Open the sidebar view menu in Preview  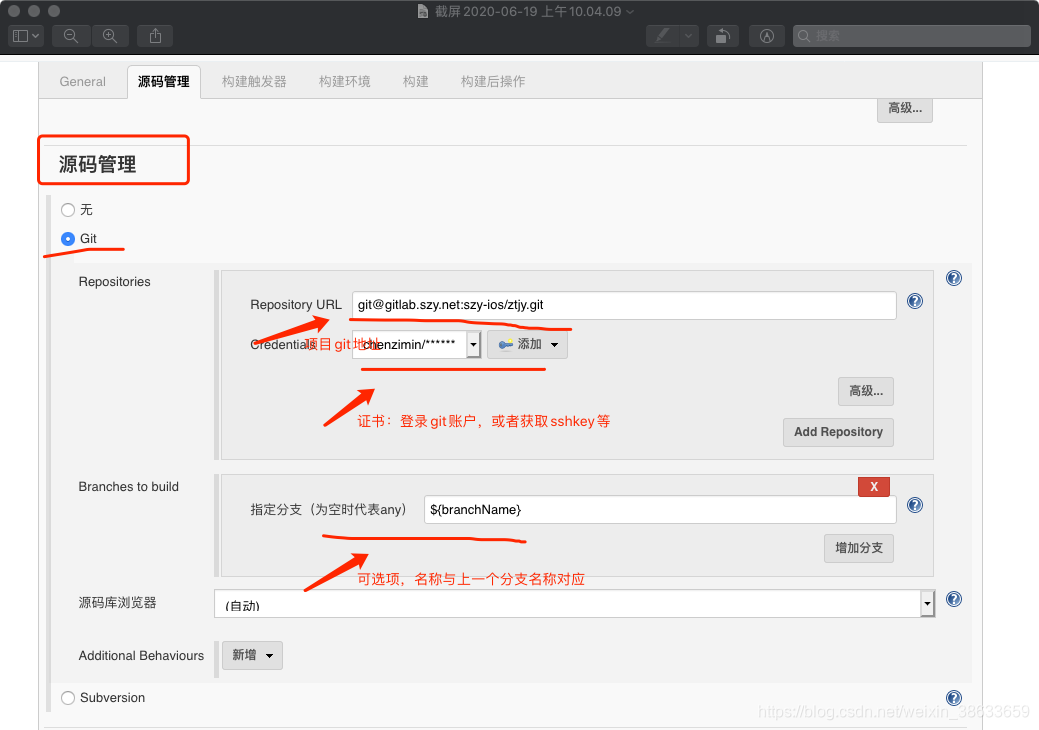[x=26, y=36]
